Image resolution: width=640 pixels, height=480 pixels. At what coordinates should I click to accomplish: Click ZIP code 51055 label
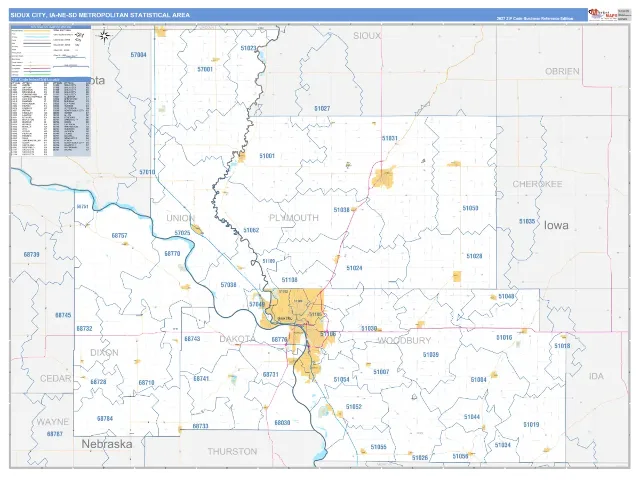click(378, 447)
